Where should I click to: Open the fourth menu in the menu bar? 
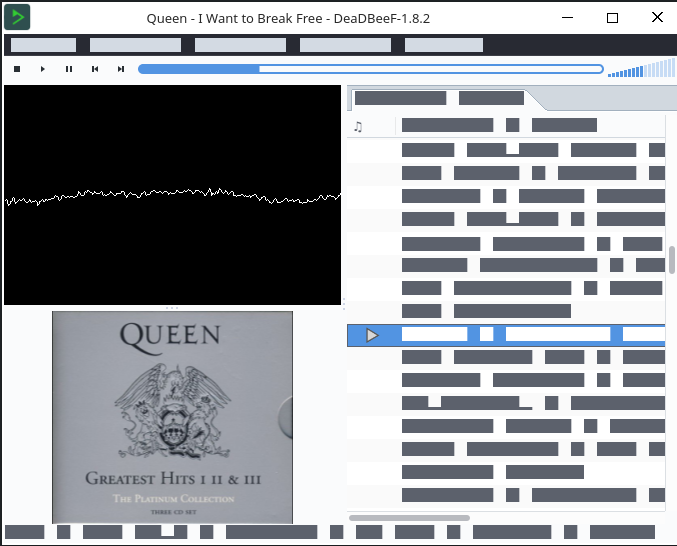click(x=345, y=45)
